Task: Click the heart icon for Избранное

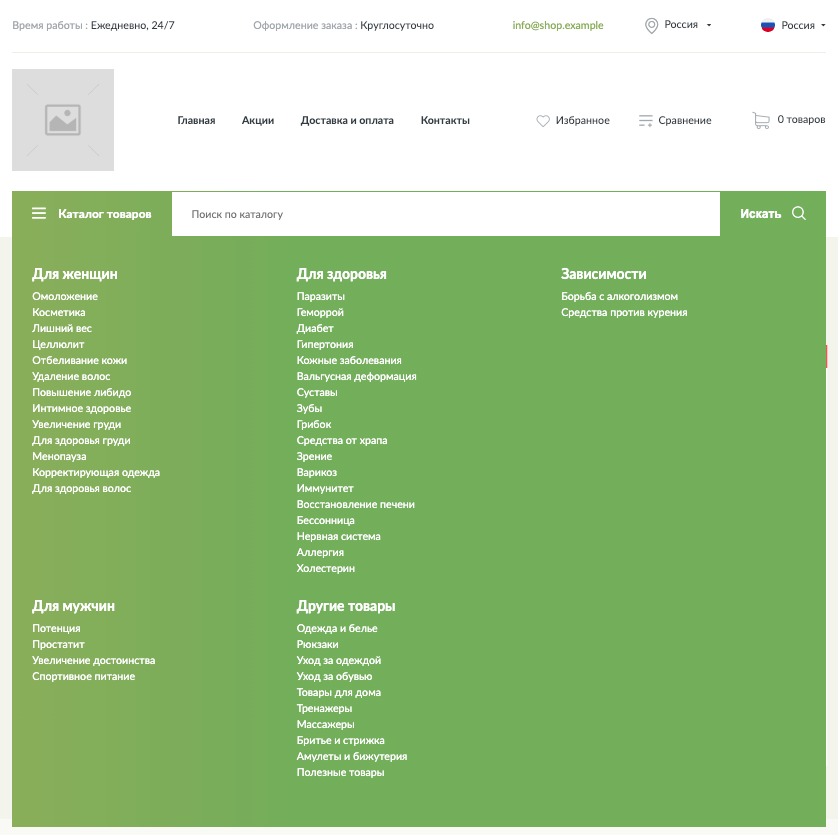Action: pos(543,121)
